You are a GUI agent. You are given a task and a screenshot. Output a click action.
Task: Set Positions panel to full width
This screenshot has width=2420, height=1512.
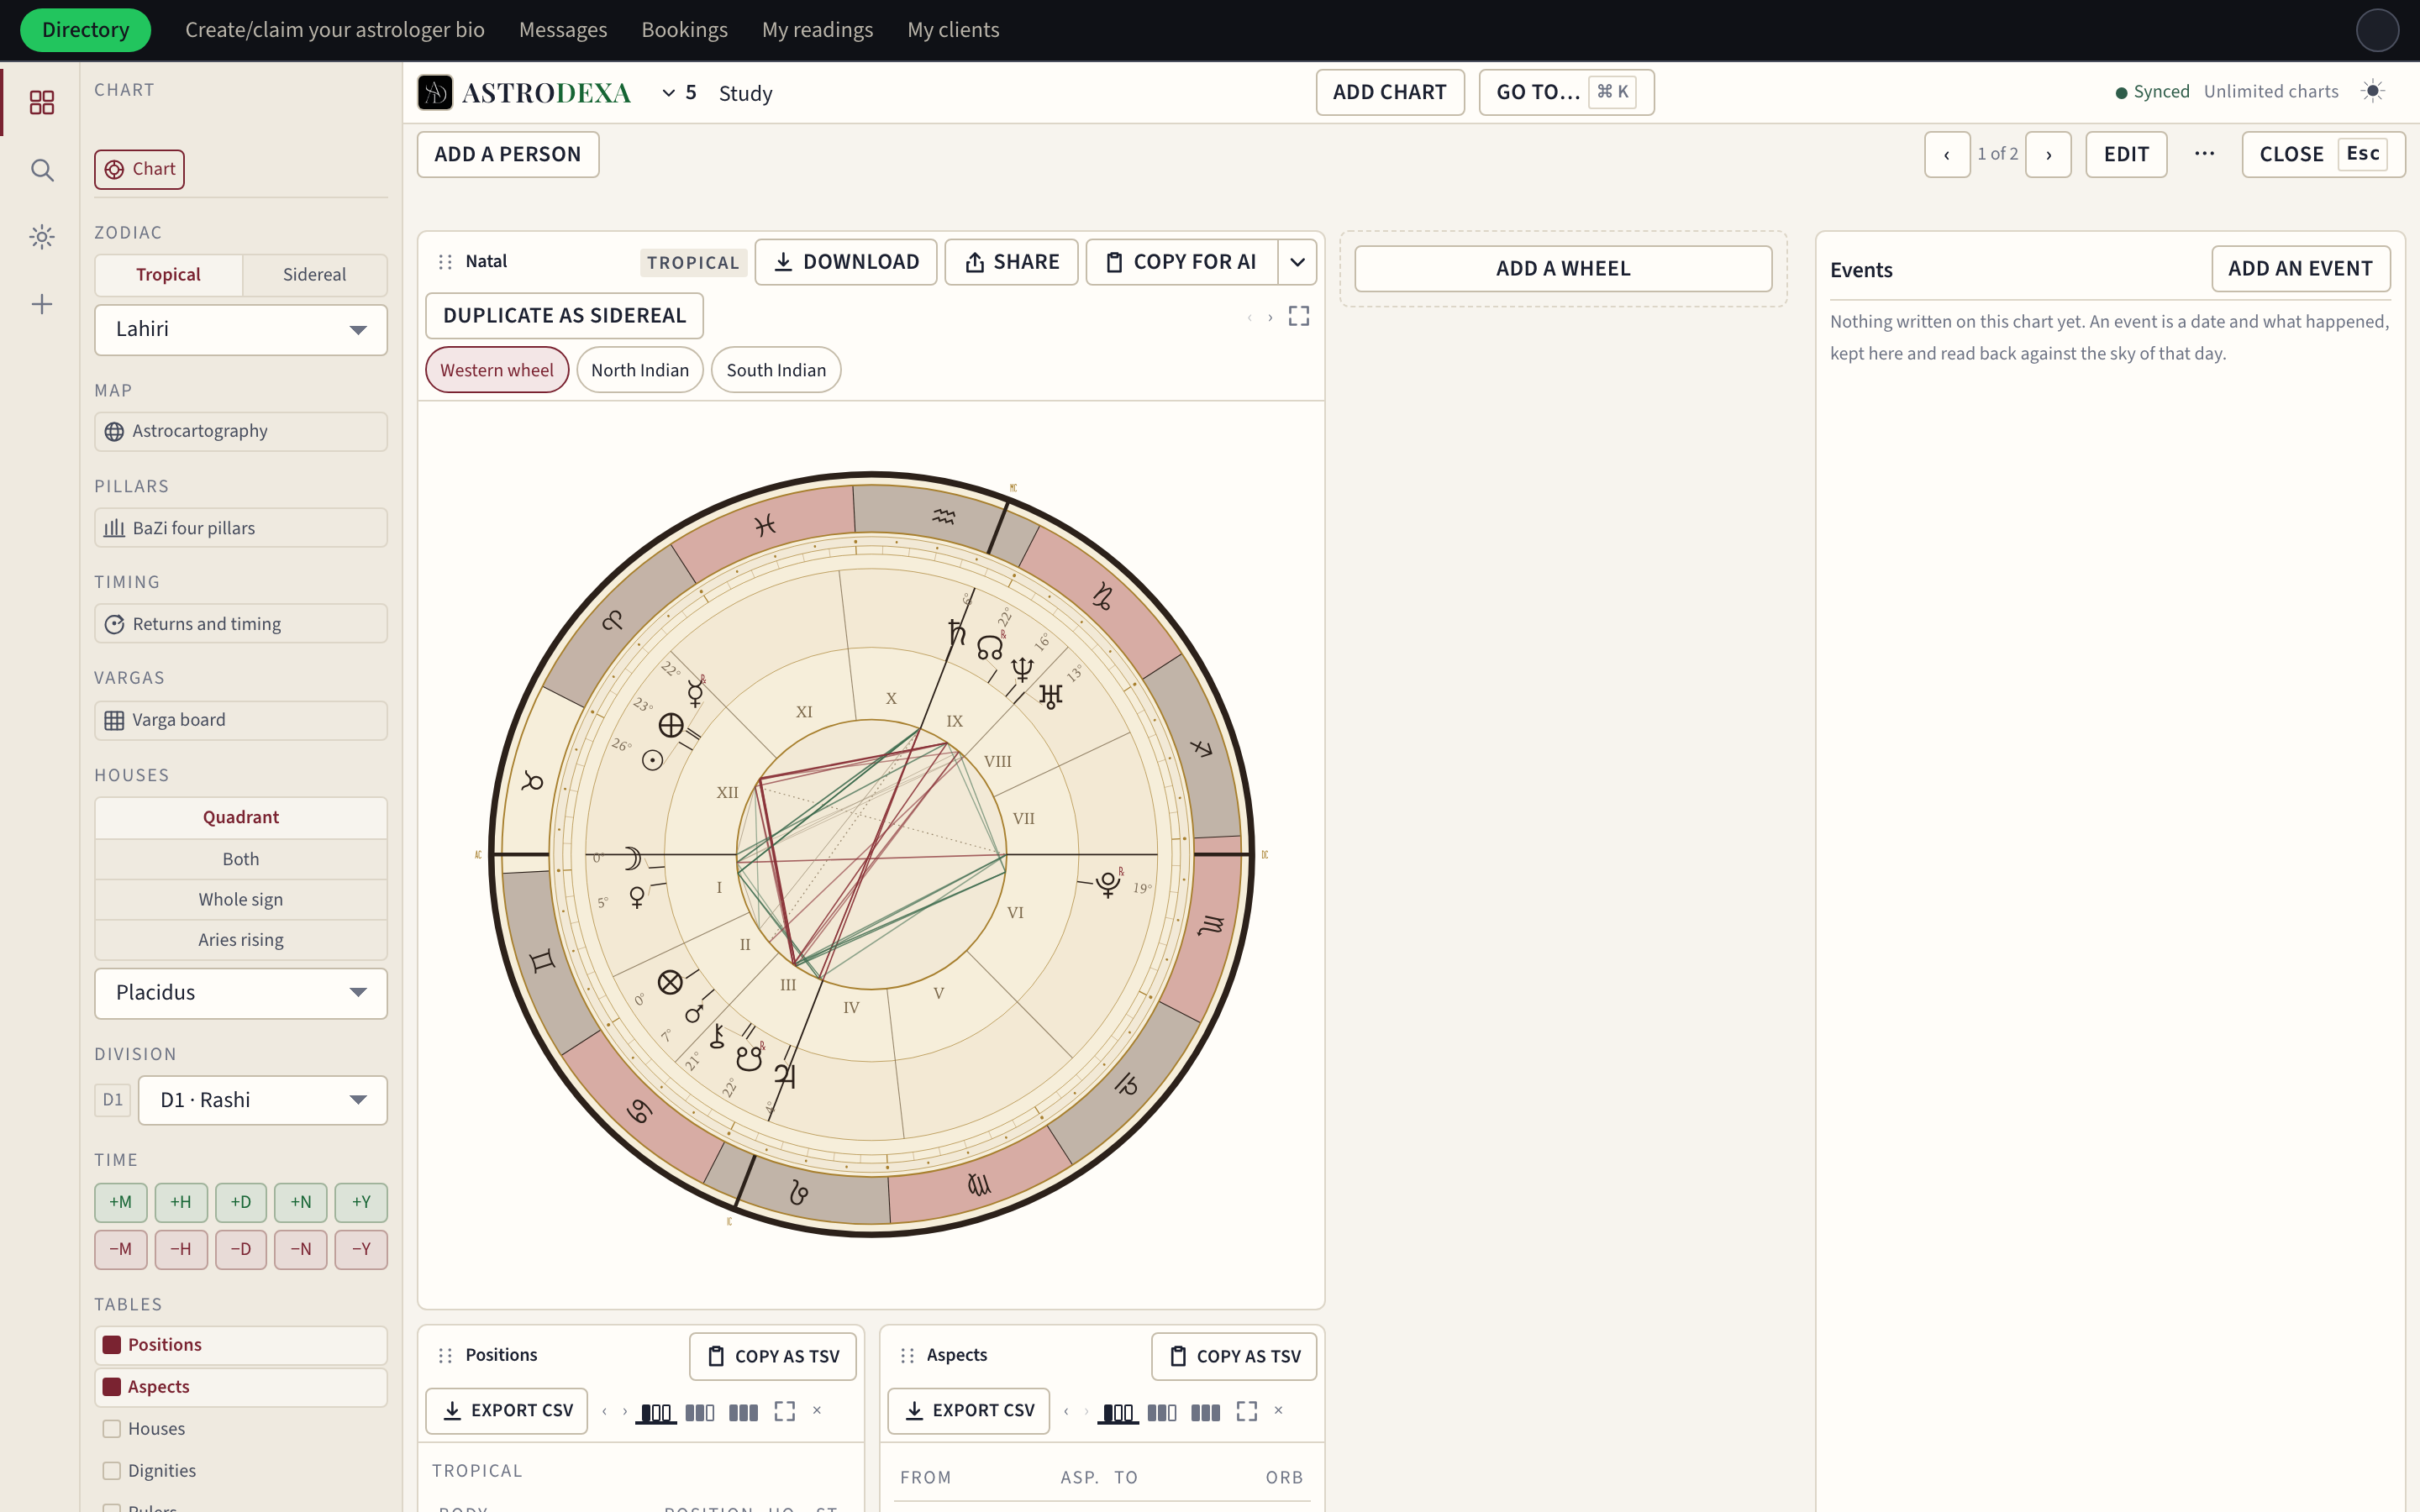[x=743, y=1412]
